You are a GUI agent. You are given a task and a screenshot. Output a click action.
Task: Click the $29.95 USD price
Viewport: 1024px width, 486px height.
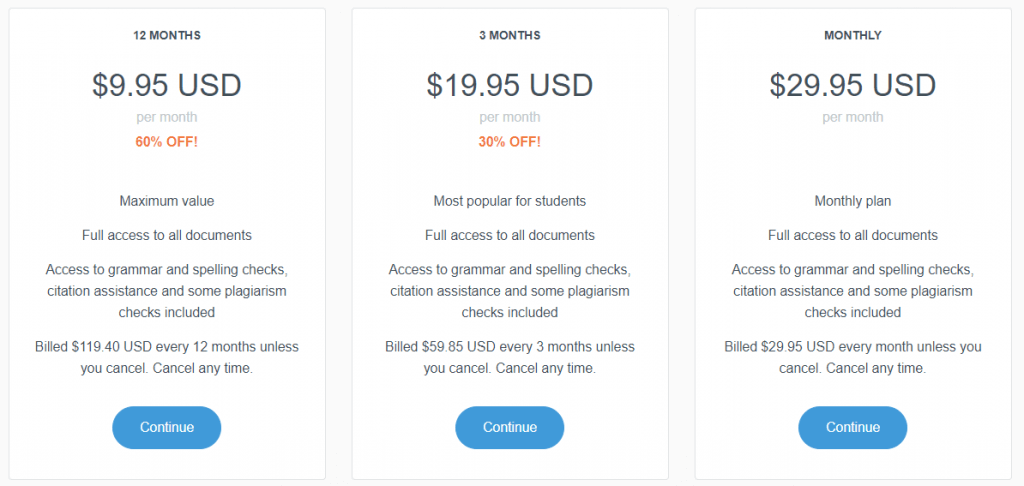pyautogui.click(x=853, y=85)
